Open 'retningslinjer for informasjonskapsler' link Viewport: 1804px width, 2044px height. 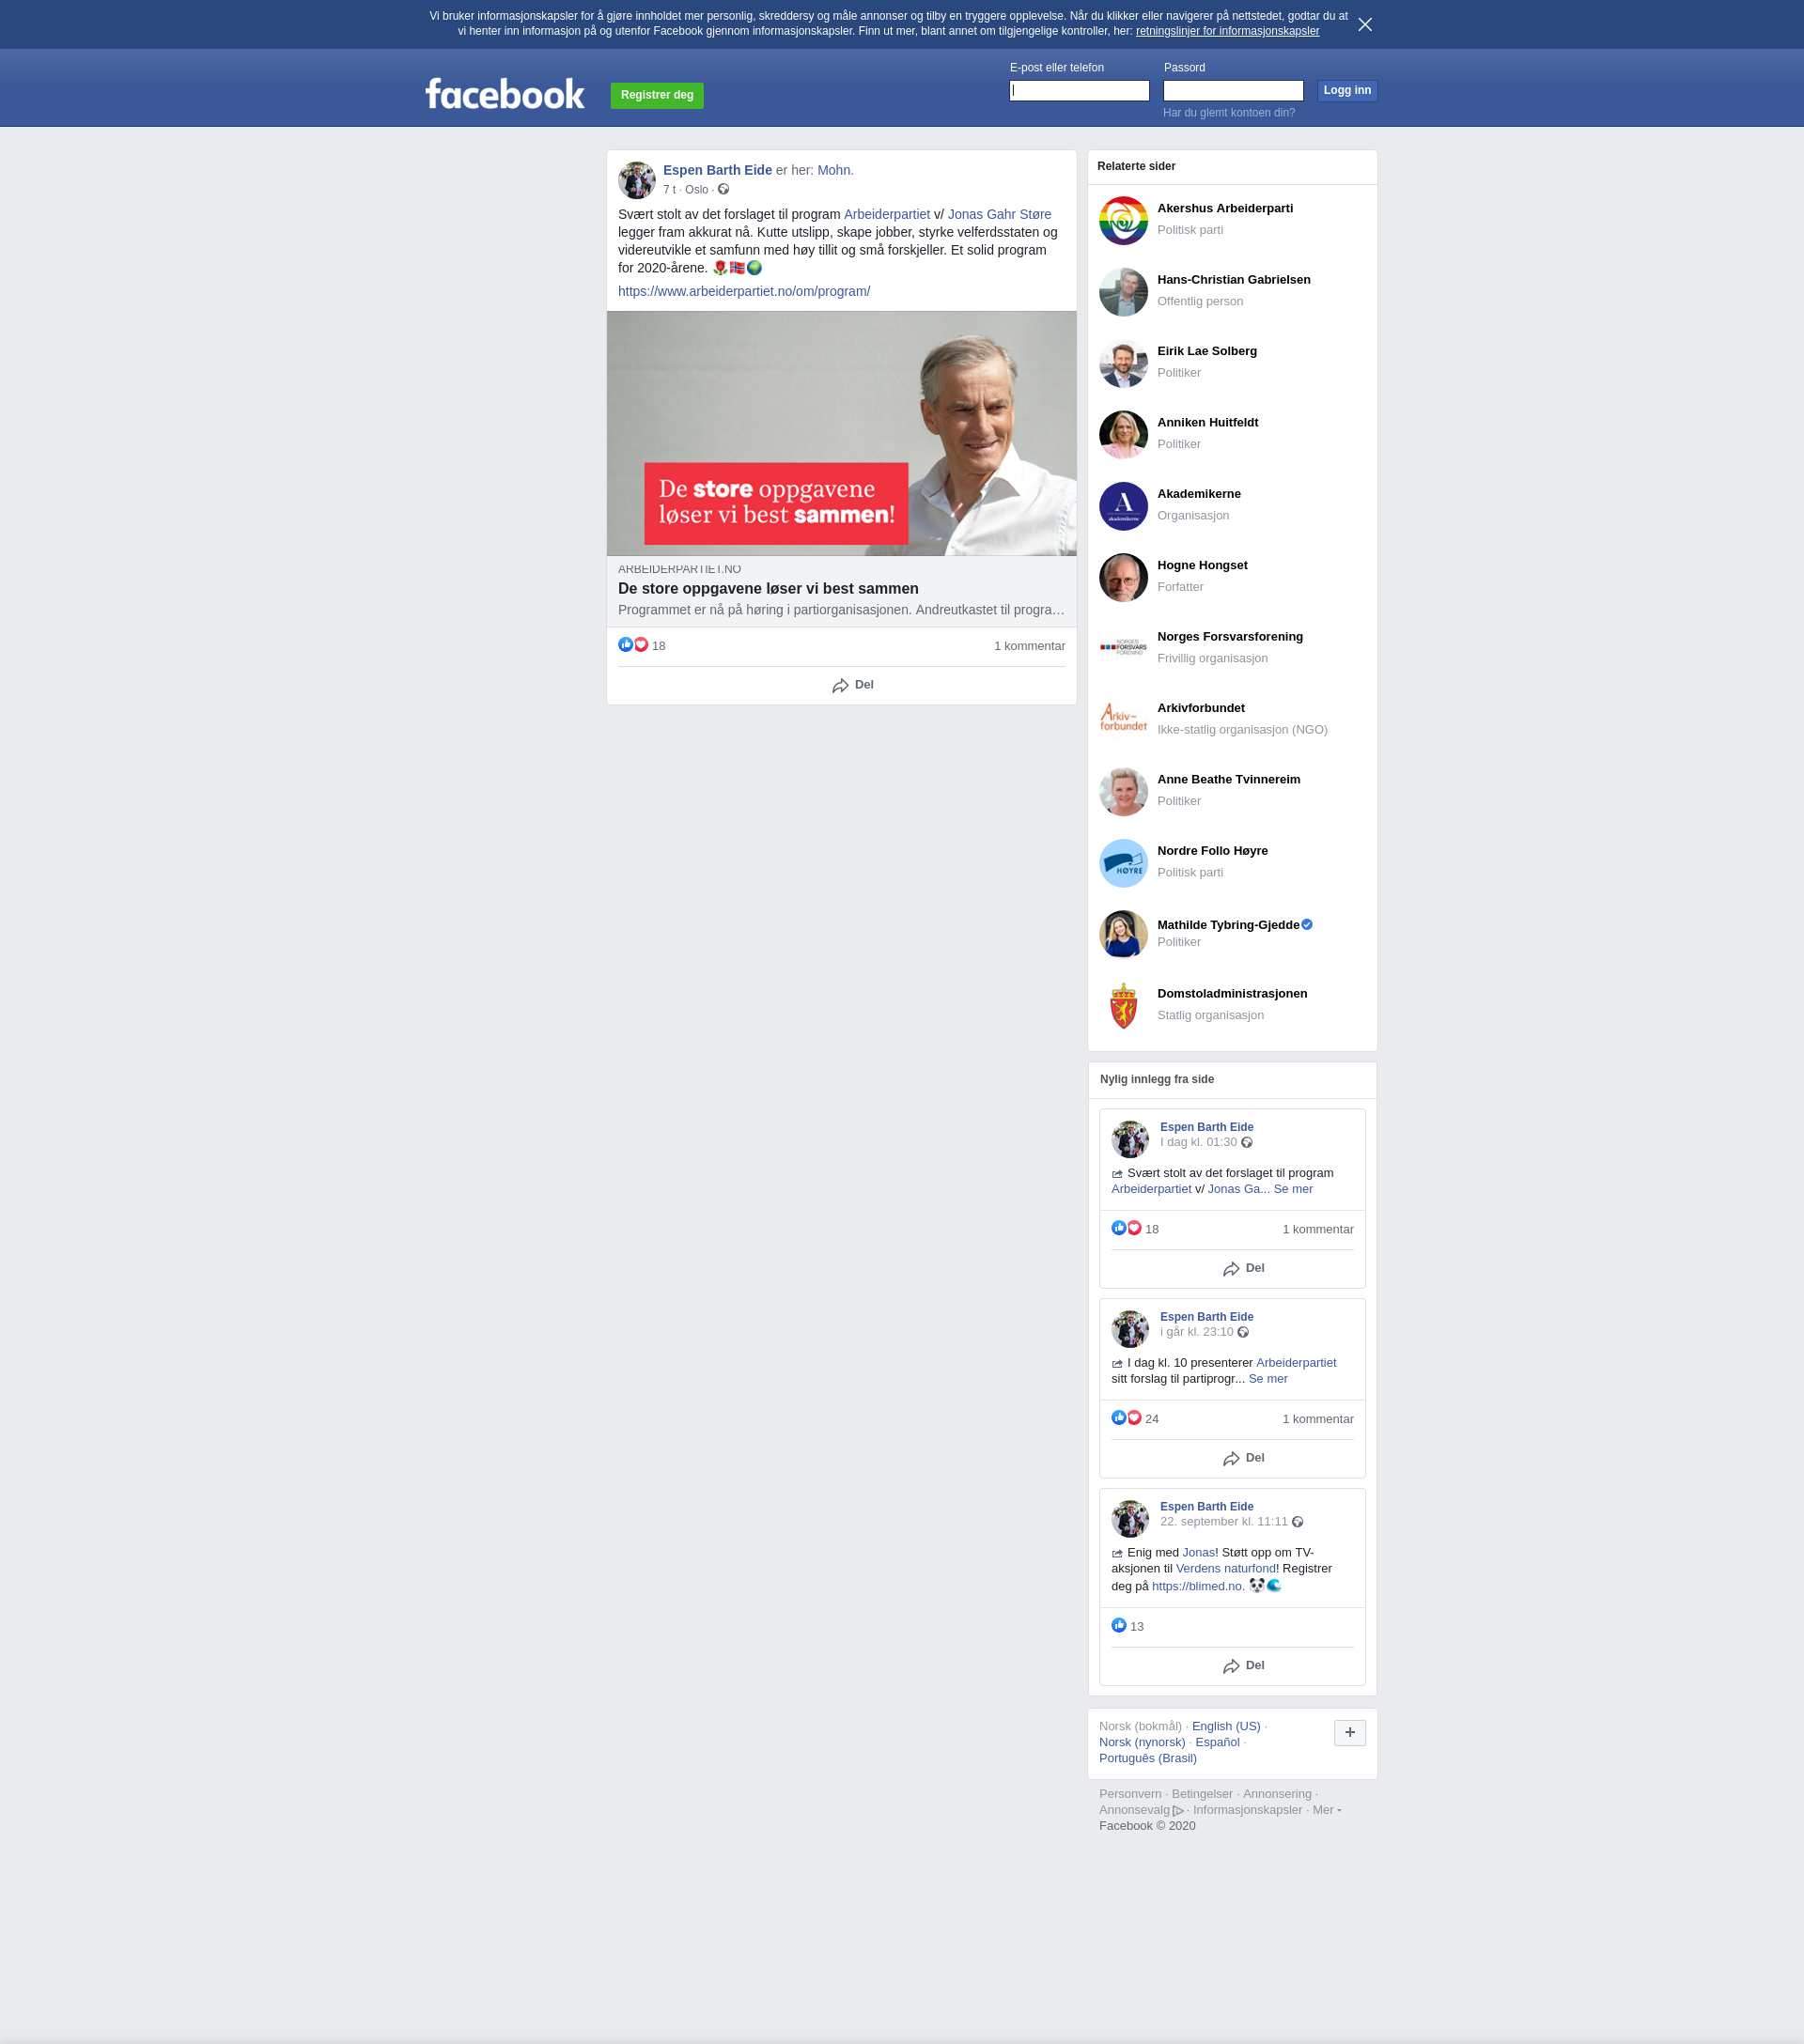click(1227, 31)
